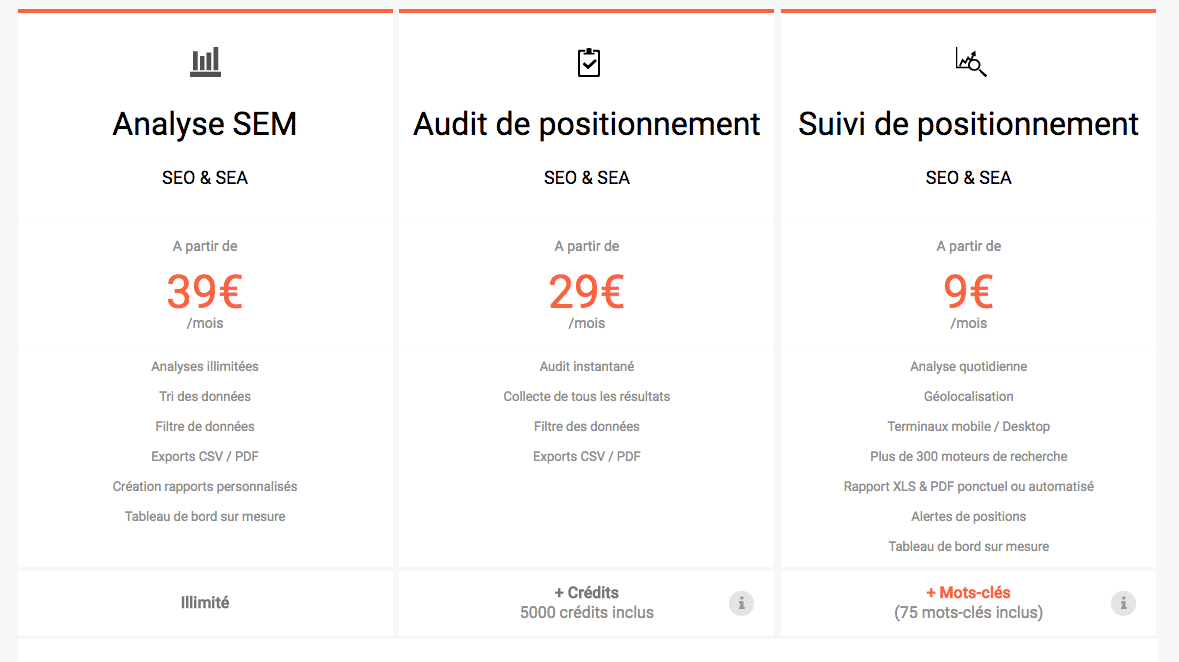Image resolution: width=1179 pixels, height=662 pixels.
Task: Click the clipboard checkmark icon for Audit
Action: [x=588, y=63]
